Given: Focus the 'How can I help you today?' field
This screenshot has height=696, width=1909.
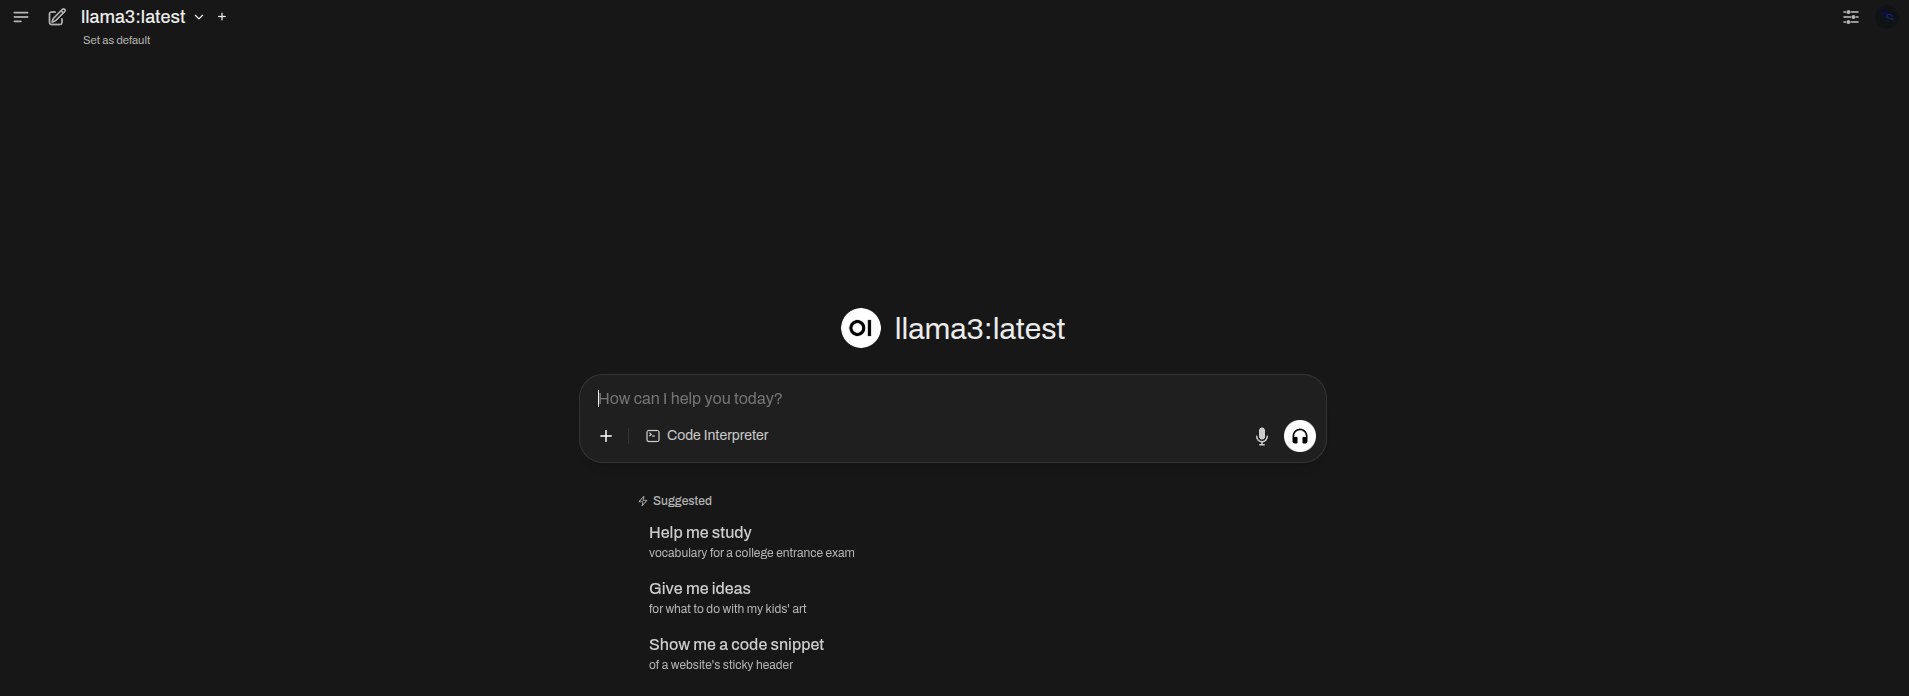Looking at the screenshot, I should point(900,398).
